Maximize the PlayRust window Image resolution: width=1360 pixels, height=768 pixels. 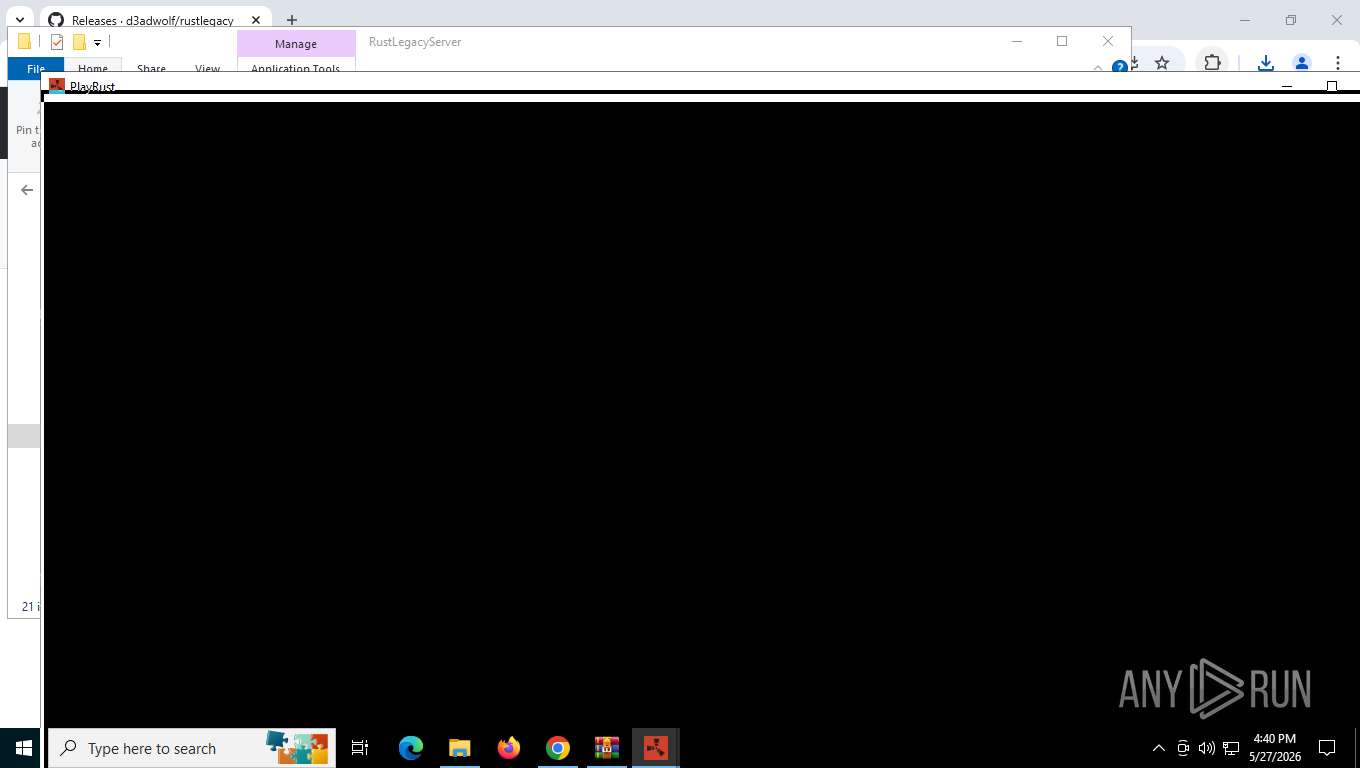(1332, 86)
